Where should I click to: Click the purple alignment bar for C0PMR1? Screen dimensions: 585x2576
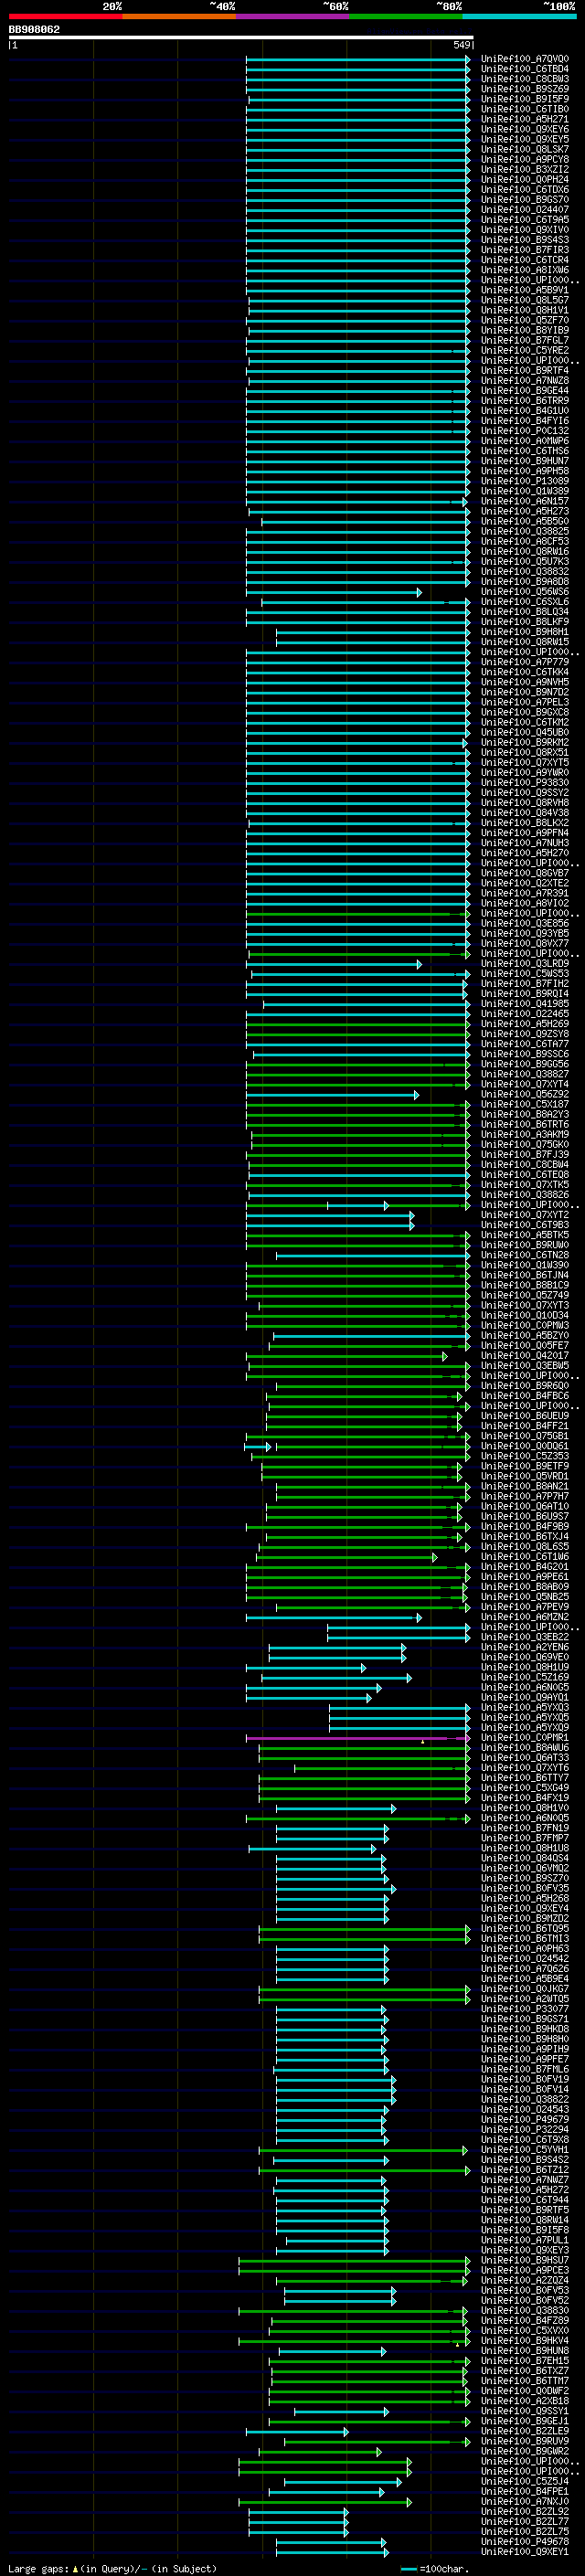pyautogui.click(x=358, y=1738)
